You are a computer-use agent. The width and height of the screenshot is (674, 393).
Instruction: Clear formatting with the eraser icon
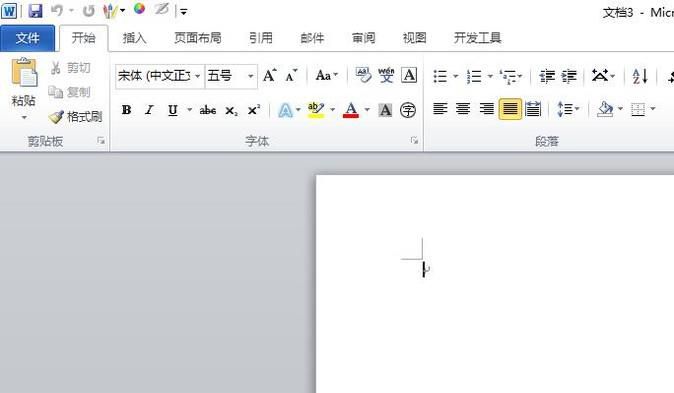pos(363,75)
